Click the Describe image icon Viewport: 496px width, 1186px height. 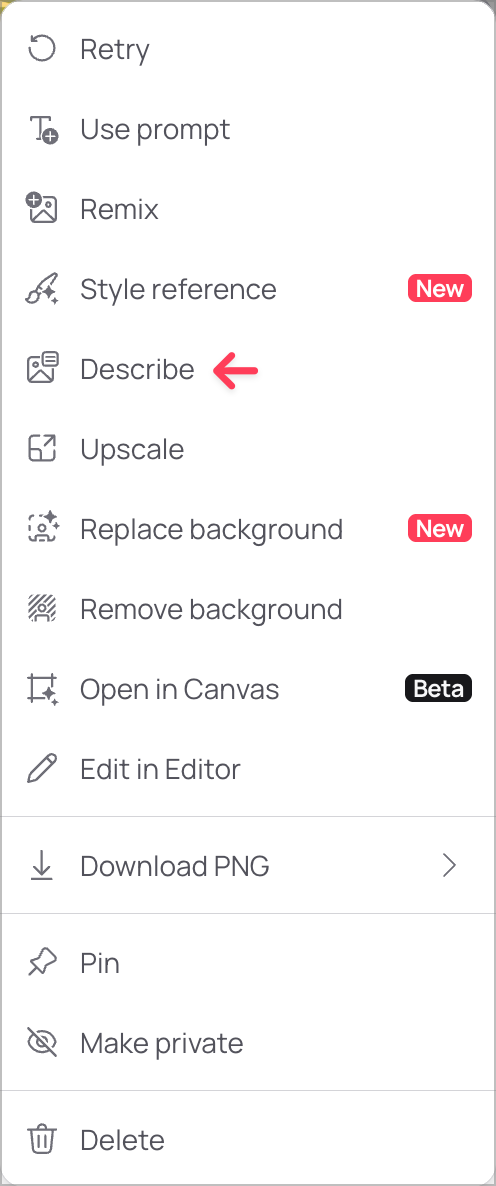pyautogui.click(x=42, y=369)
